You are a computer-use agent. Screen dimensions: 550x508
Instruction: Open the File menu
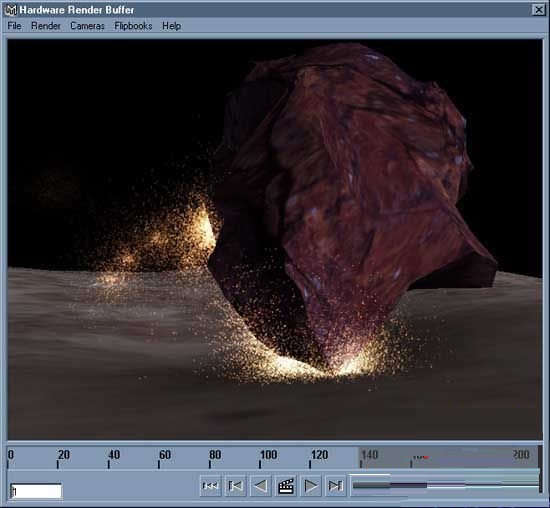(14, 26)
